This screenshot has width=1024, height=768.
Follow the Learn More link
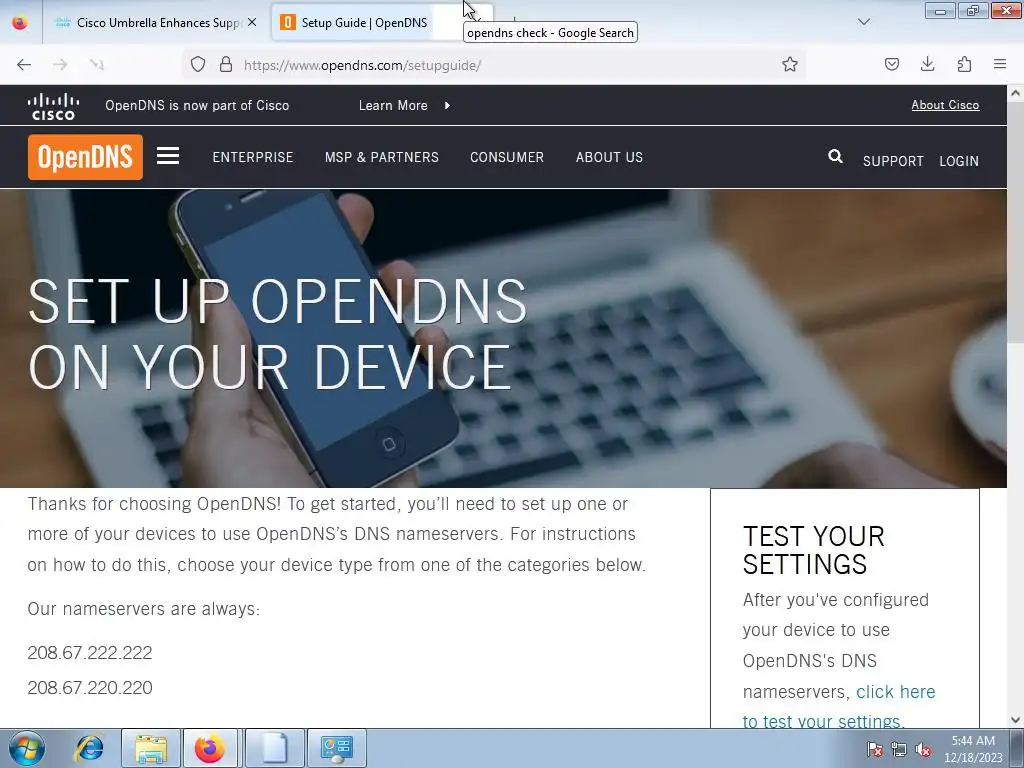tap(393, 105)
